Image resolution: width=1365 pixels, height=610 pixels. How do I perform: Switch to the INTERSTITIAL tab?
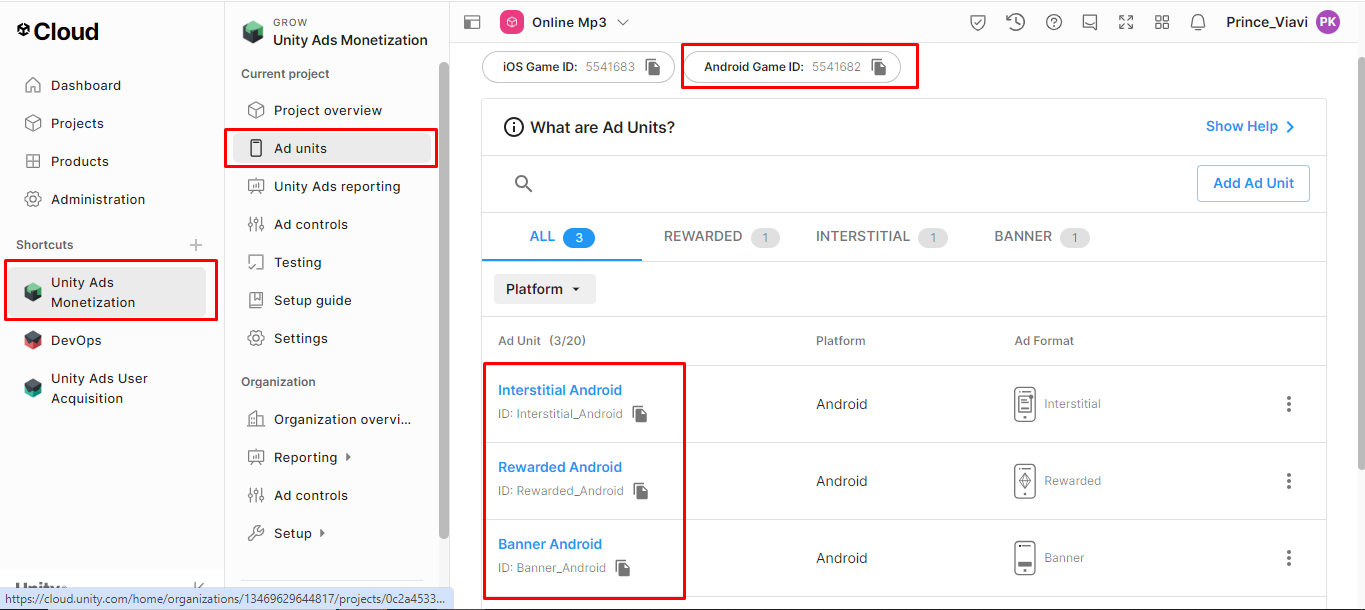pyautogui.click(x=863, y=237)
